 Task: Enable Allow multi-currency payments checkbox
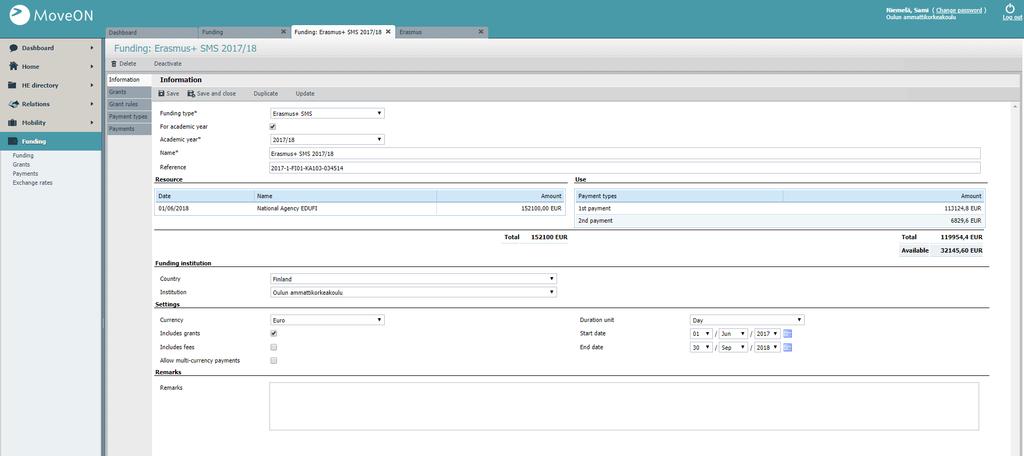click(x=273, y=360)
